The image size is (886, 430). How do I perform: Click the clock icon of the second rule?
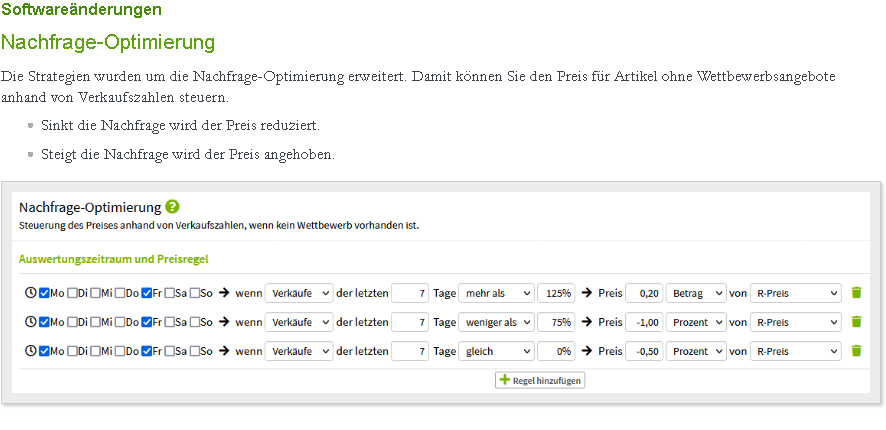click(31, 322)
